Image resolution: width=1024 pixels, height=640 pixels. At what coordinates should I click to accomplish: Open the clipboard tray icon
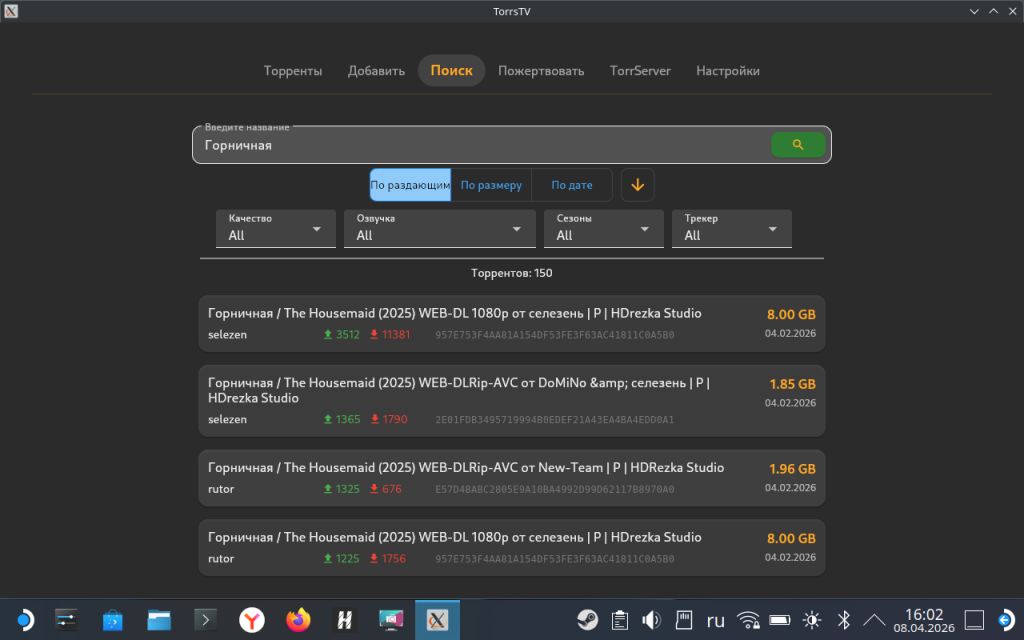pos(619,620)
